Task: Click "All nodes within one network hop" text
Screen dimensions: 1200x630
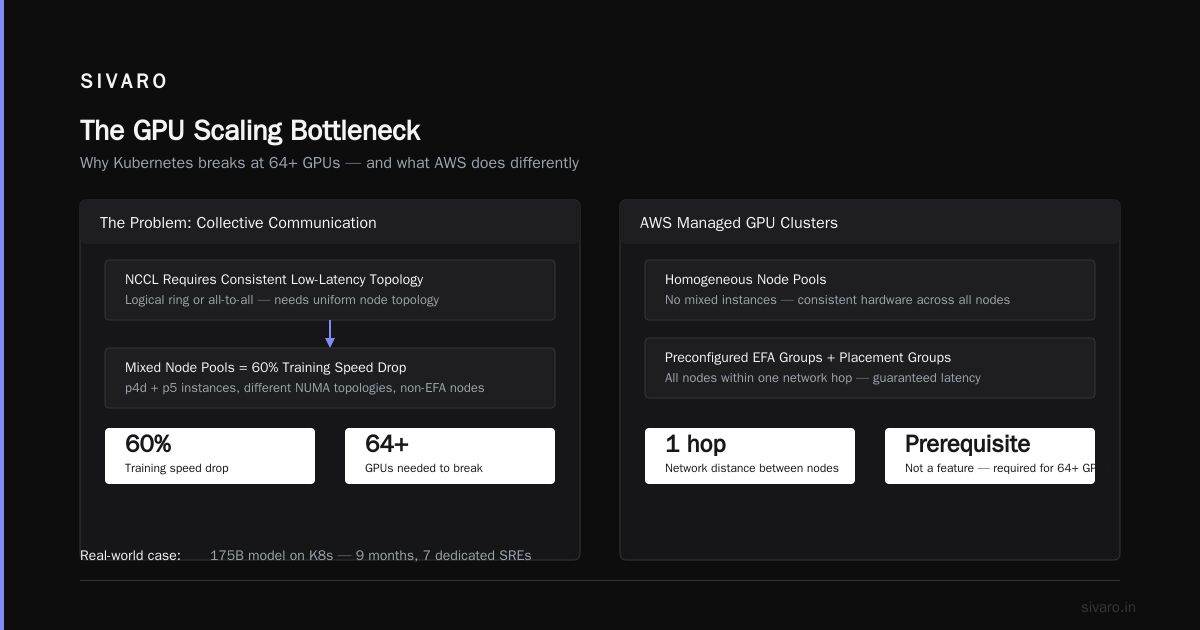Action: [x=823, y=378]
